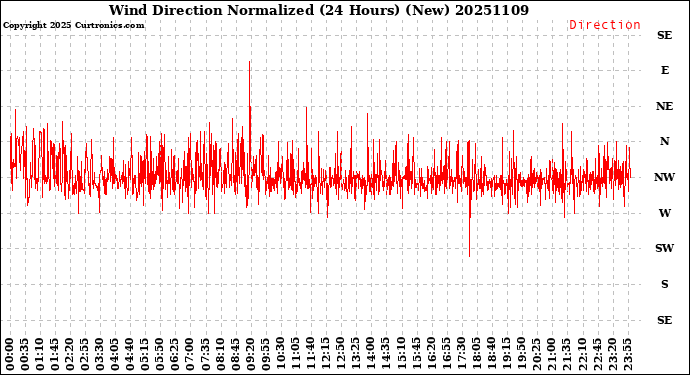Click the E label on direction axis

664,70
